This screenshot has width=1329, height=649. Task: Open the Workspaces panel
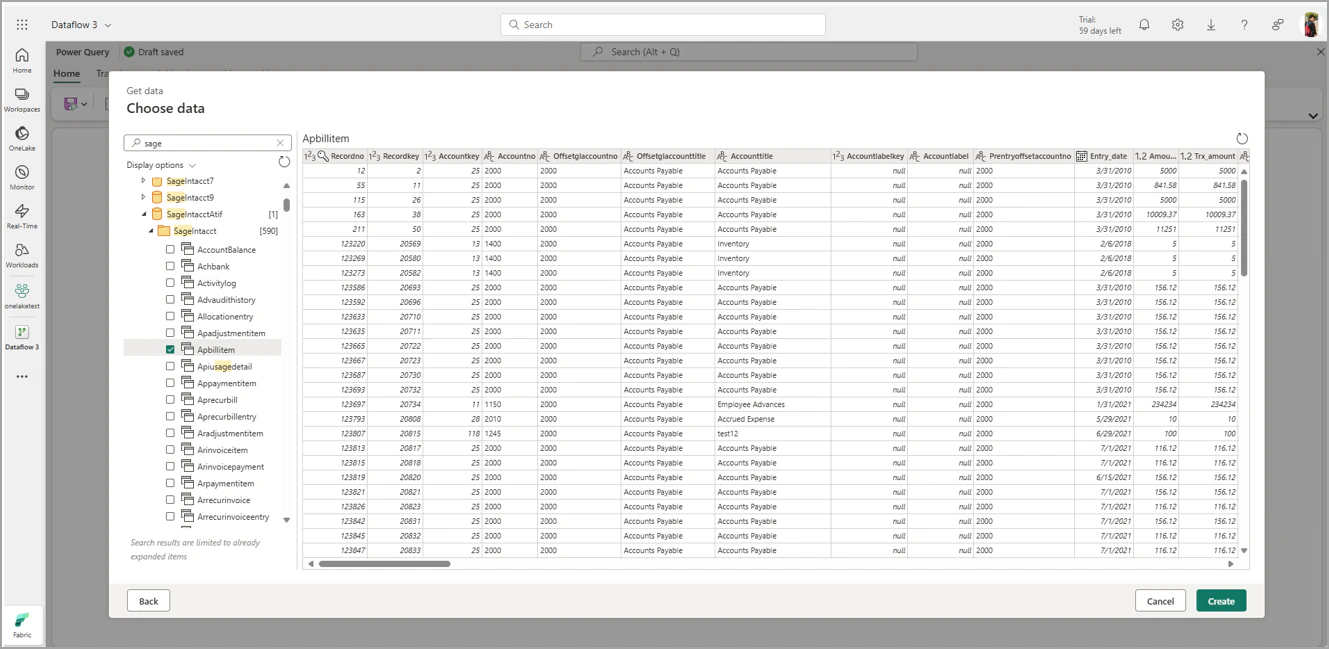pos(22,97)
